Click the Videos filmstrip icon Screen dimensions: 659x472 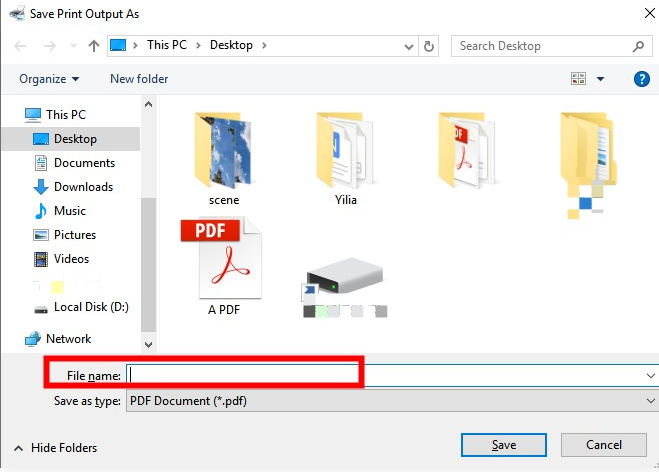click(x=41, y=259)
